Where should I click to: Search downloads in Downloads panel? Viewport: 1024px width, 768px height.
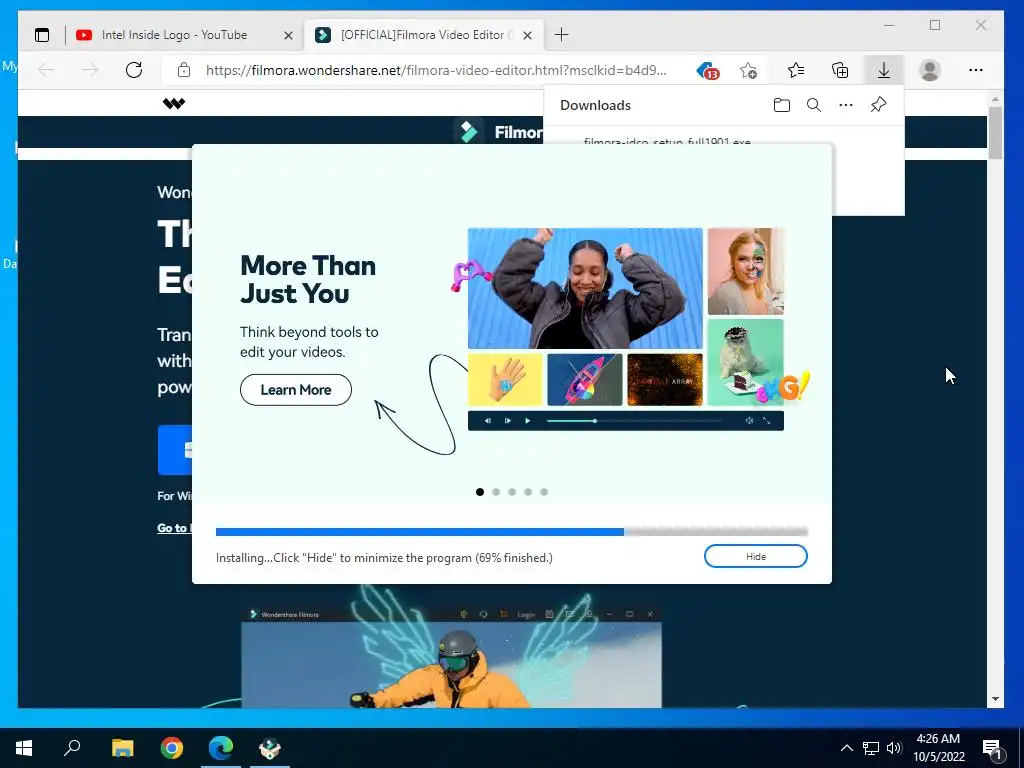pos(814,105)
